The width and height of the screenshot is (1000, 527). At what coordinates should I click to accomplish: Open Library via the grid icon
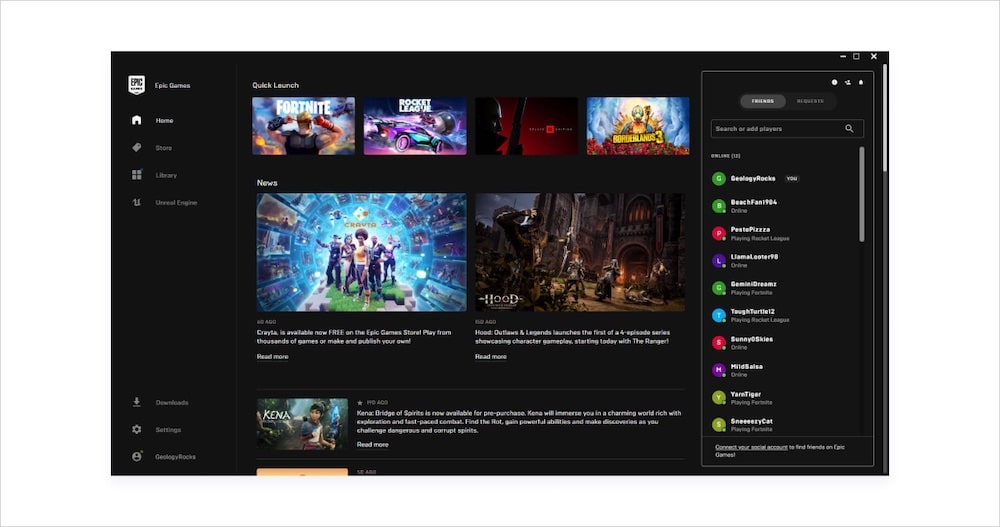136,175
